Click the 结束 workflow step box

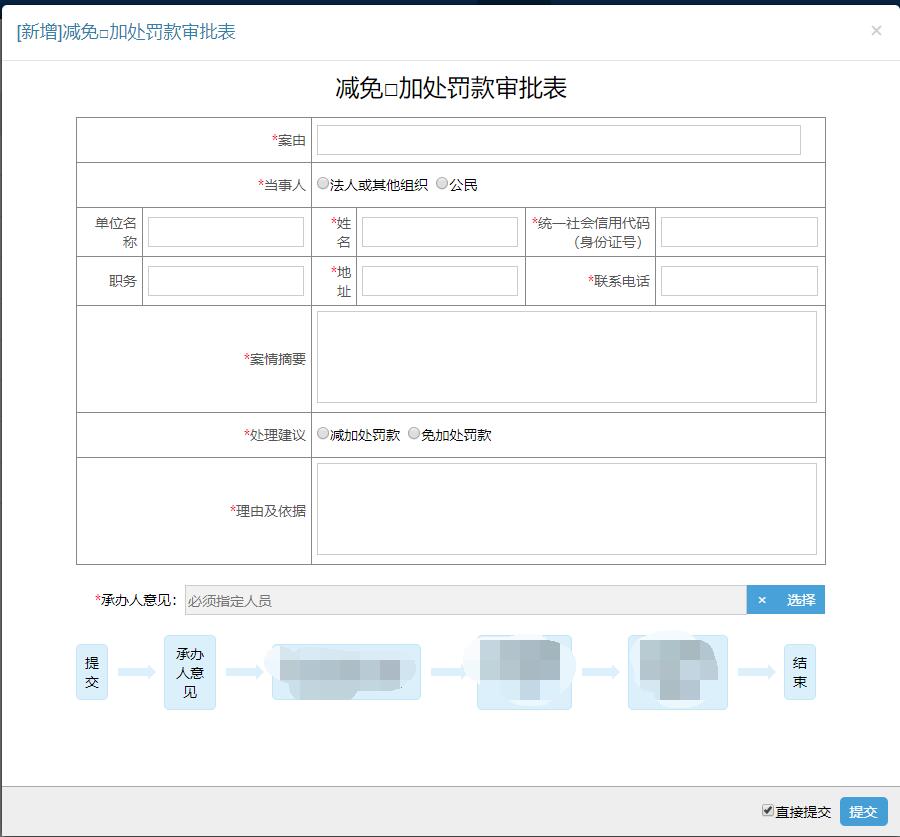click(800, 672)
